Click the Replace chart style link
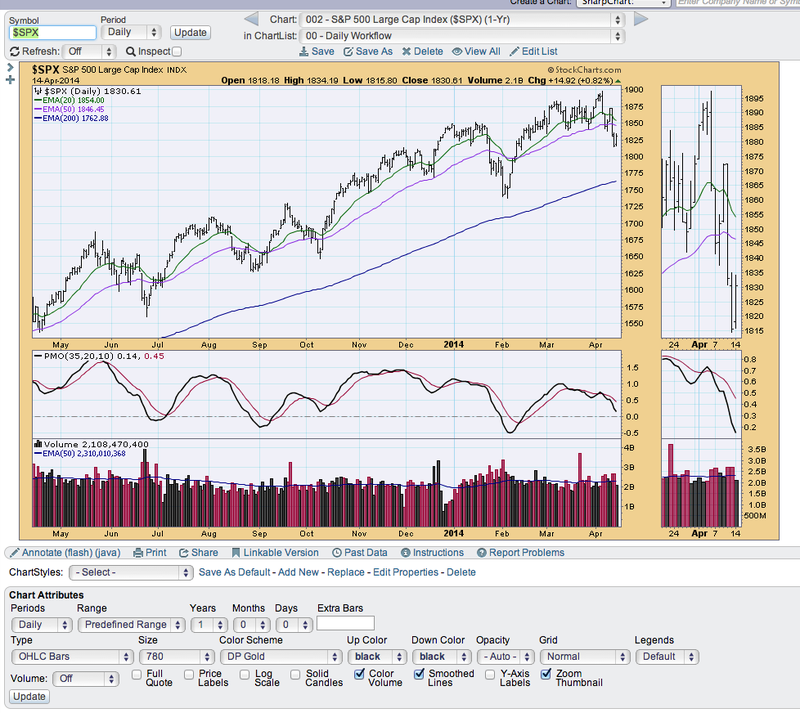The width and height of the screenshot is (800, 713). (x=346, y=573)
